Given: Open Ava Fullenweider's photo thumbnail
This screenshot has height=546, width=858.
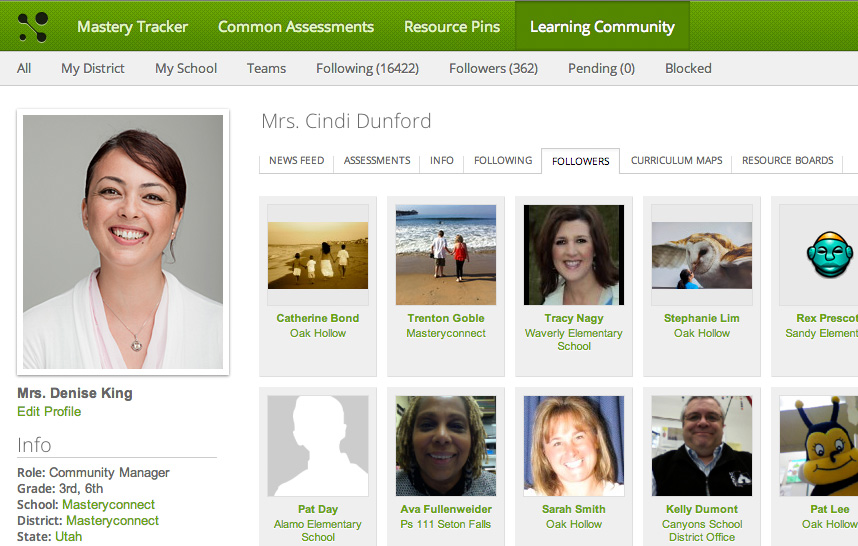Looking at the screenshot, I should pos(446,446).
